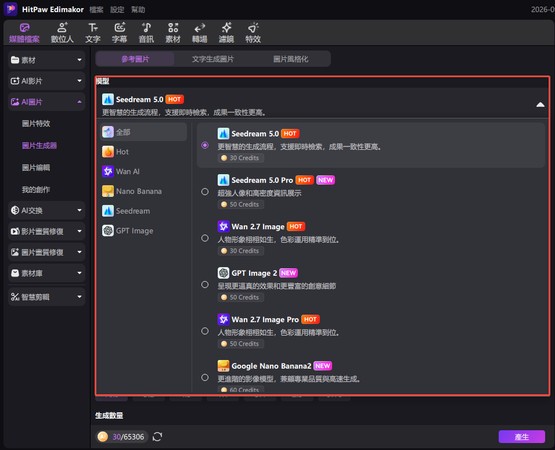Open the 濾鏡 filters tool
555x450 pixels.
coord(226,33)
